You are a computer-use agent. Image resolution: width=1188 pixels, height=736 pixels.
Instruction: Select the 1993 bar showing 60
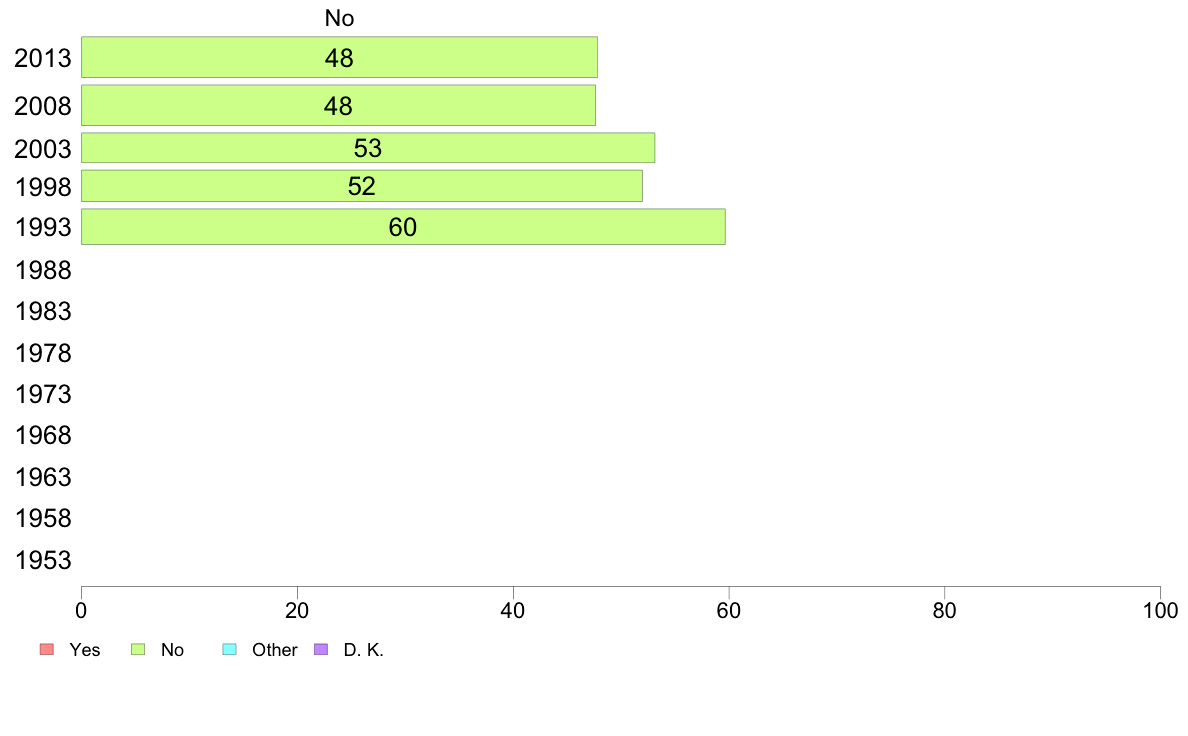point(403,227)
